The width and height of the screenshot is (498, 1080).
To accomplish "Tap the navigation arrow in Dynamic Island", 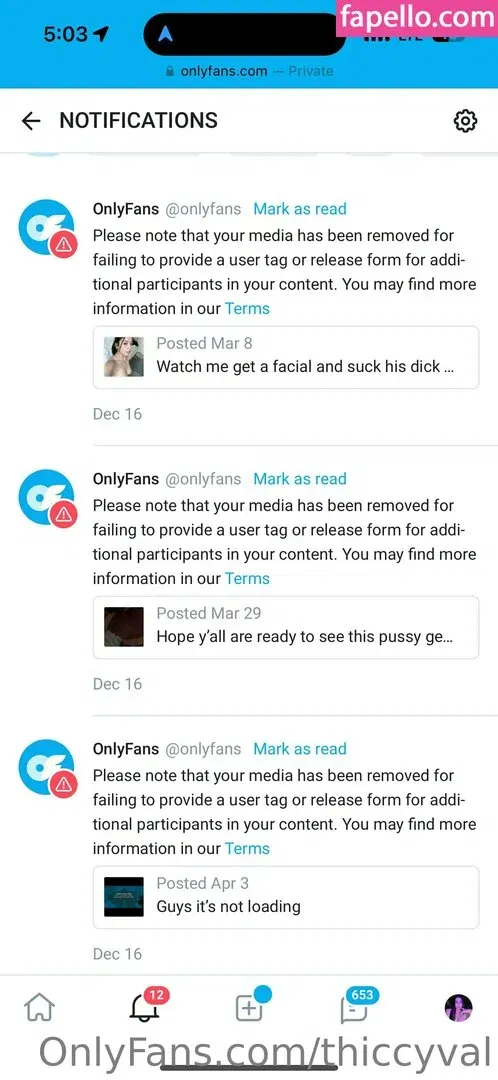I will coord(167,34).
